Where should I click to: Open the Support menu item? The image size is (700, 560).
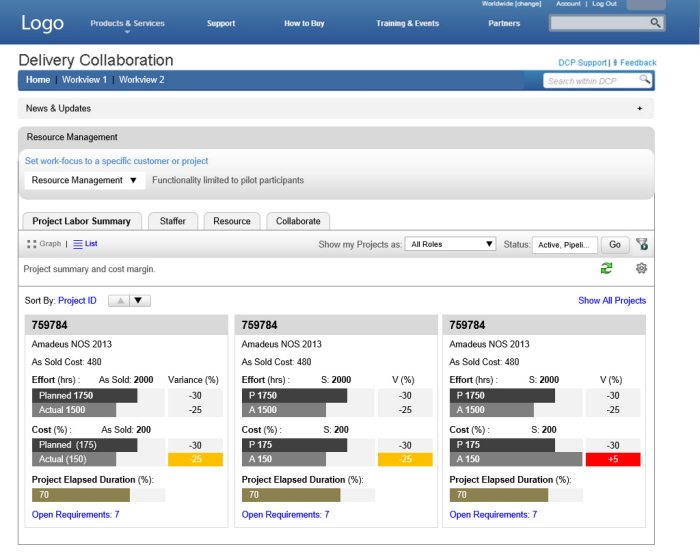point(221,24)
